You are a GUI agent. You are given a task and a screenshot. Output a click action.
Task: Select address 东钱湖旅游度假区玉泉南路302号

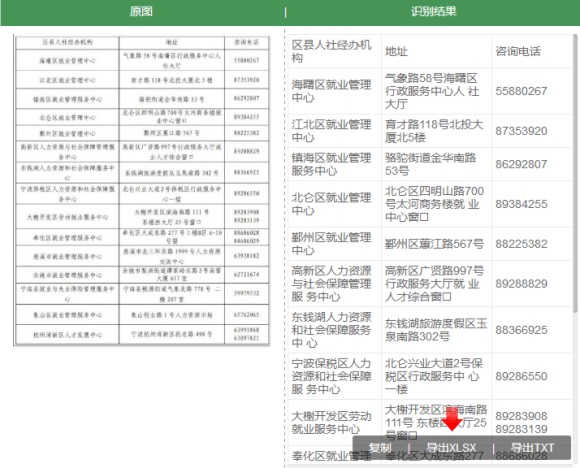[435, 330]
